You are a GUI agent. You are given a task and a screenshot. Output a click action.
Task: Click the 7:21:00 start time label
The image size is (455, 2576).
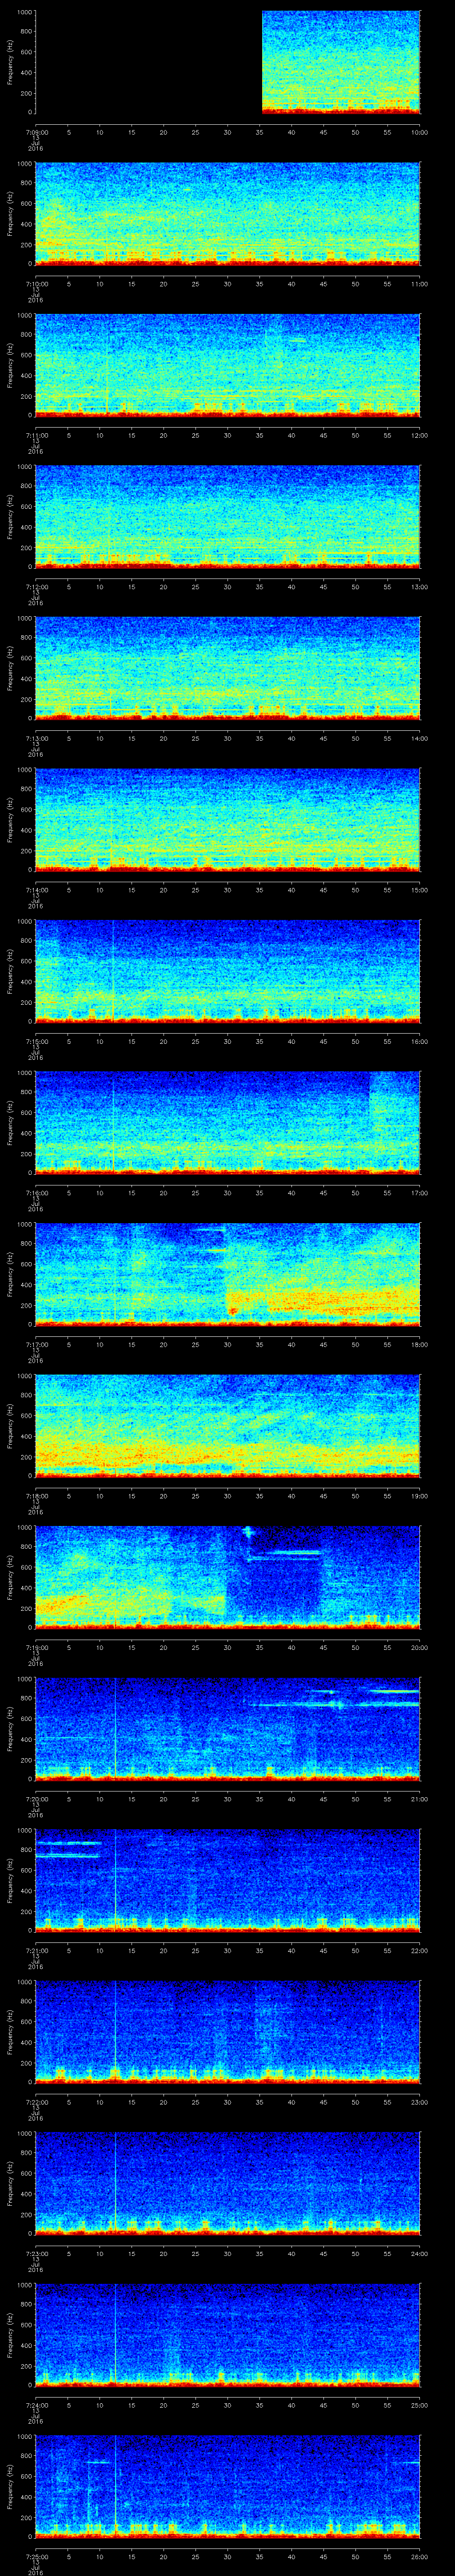point(36,1950)
